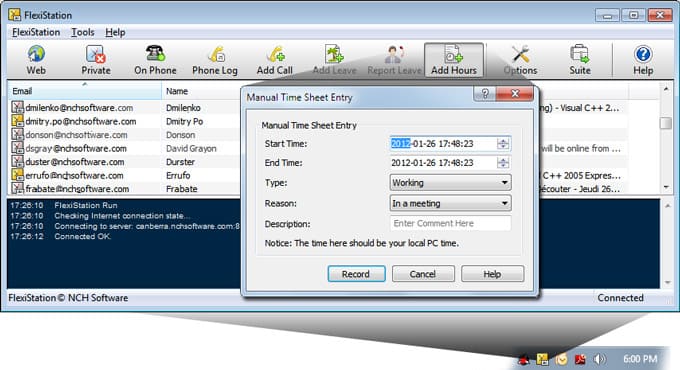Click the orange round tray icon

point(561,359)
